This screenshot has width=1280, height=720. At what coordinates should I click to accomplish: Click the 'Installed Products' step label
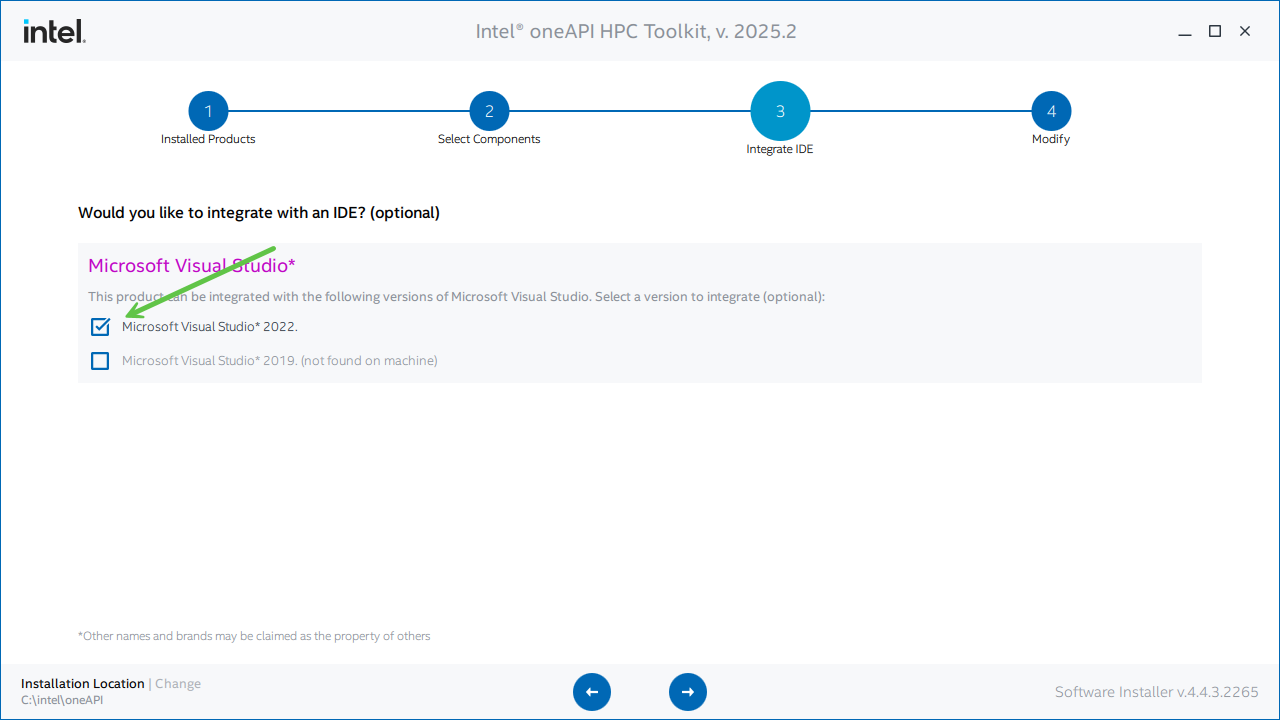click(x=208, y=139)
